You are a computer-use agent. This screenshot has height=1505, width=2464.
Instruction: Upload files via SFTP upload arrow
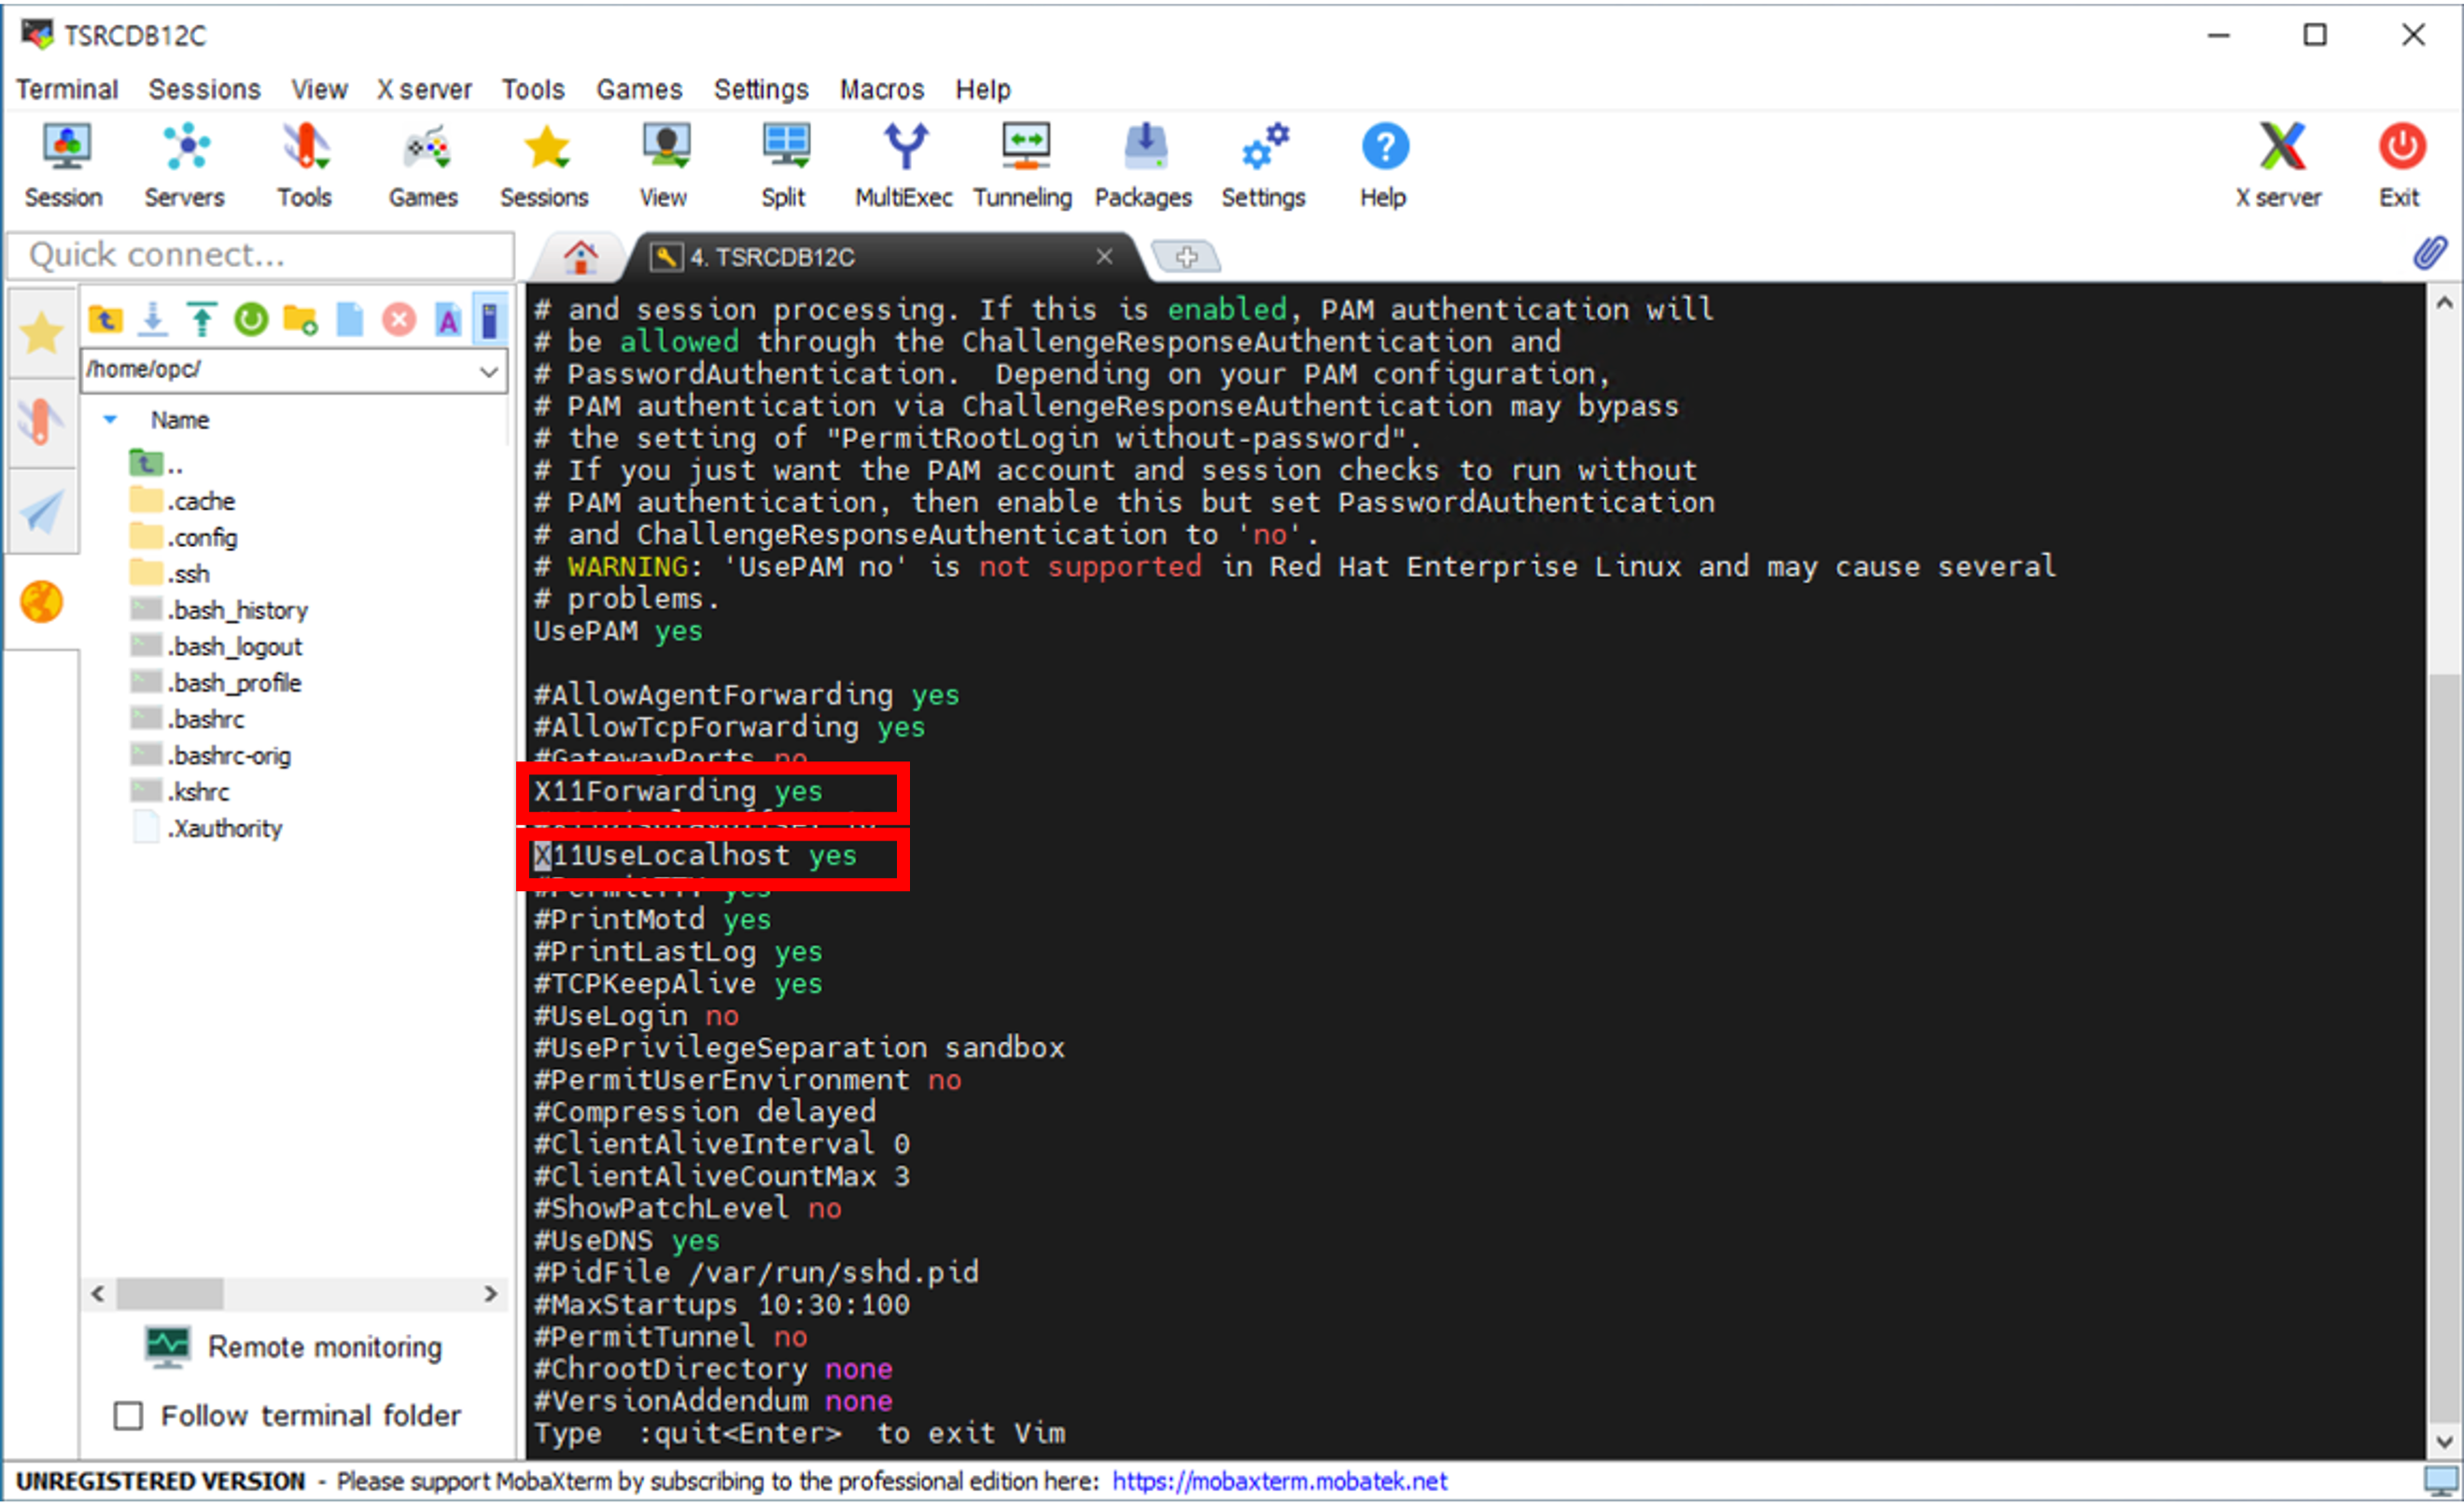coord(202,320)
